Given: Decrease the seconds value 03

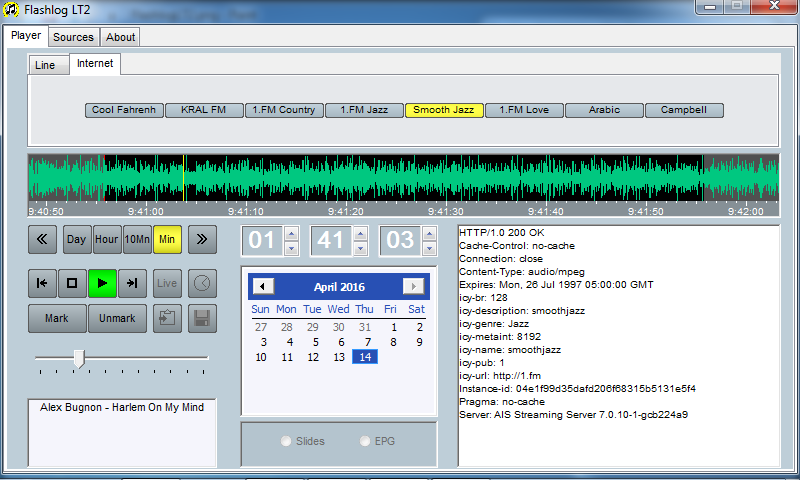Looking at the screenshot, I should (429, 248).
